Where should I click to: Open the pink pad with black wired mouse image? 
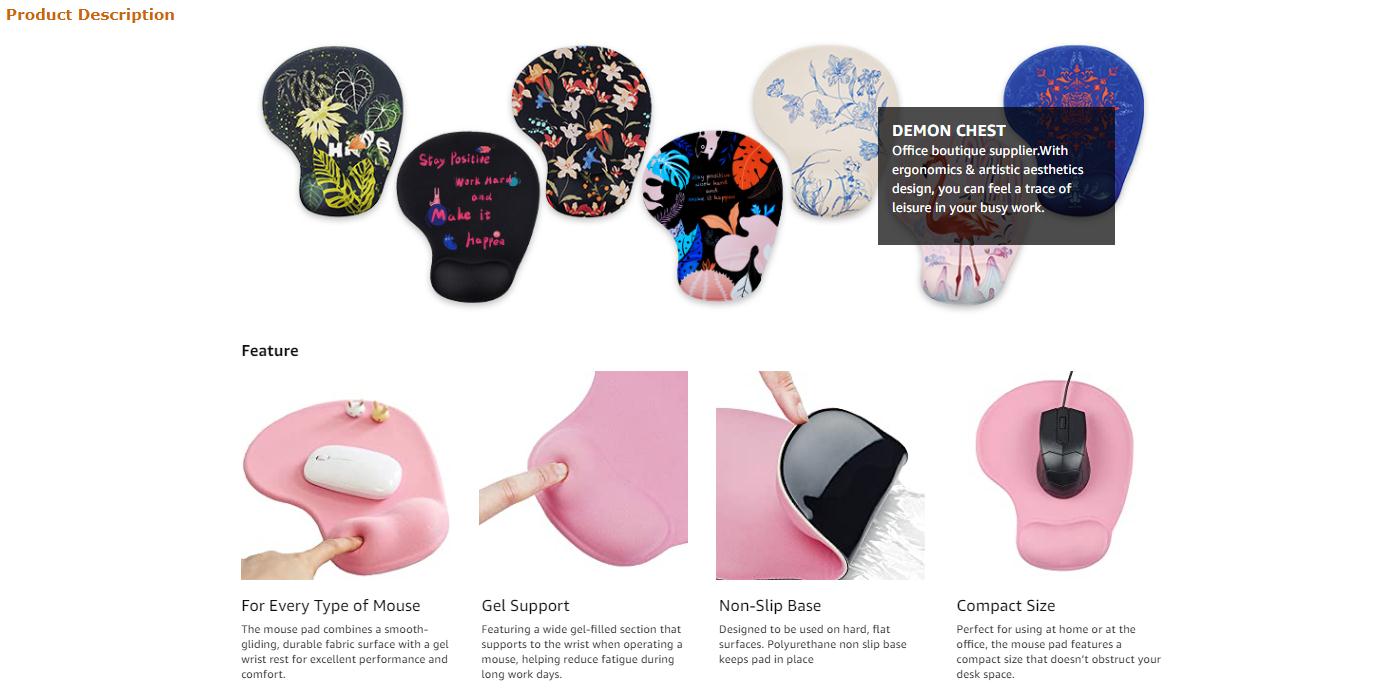(1059, 475)
